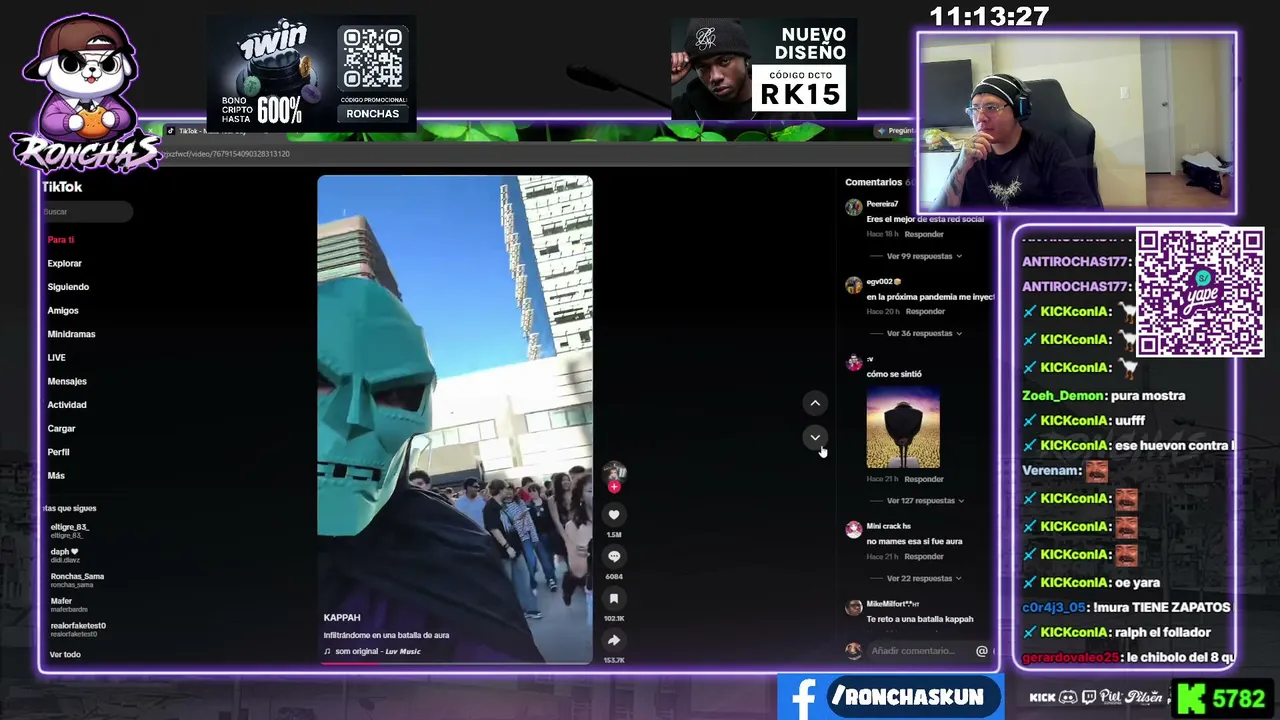The image size is (1280, 720).
Task: Click the username Peereira7 in comments
Action: (882, 204)
